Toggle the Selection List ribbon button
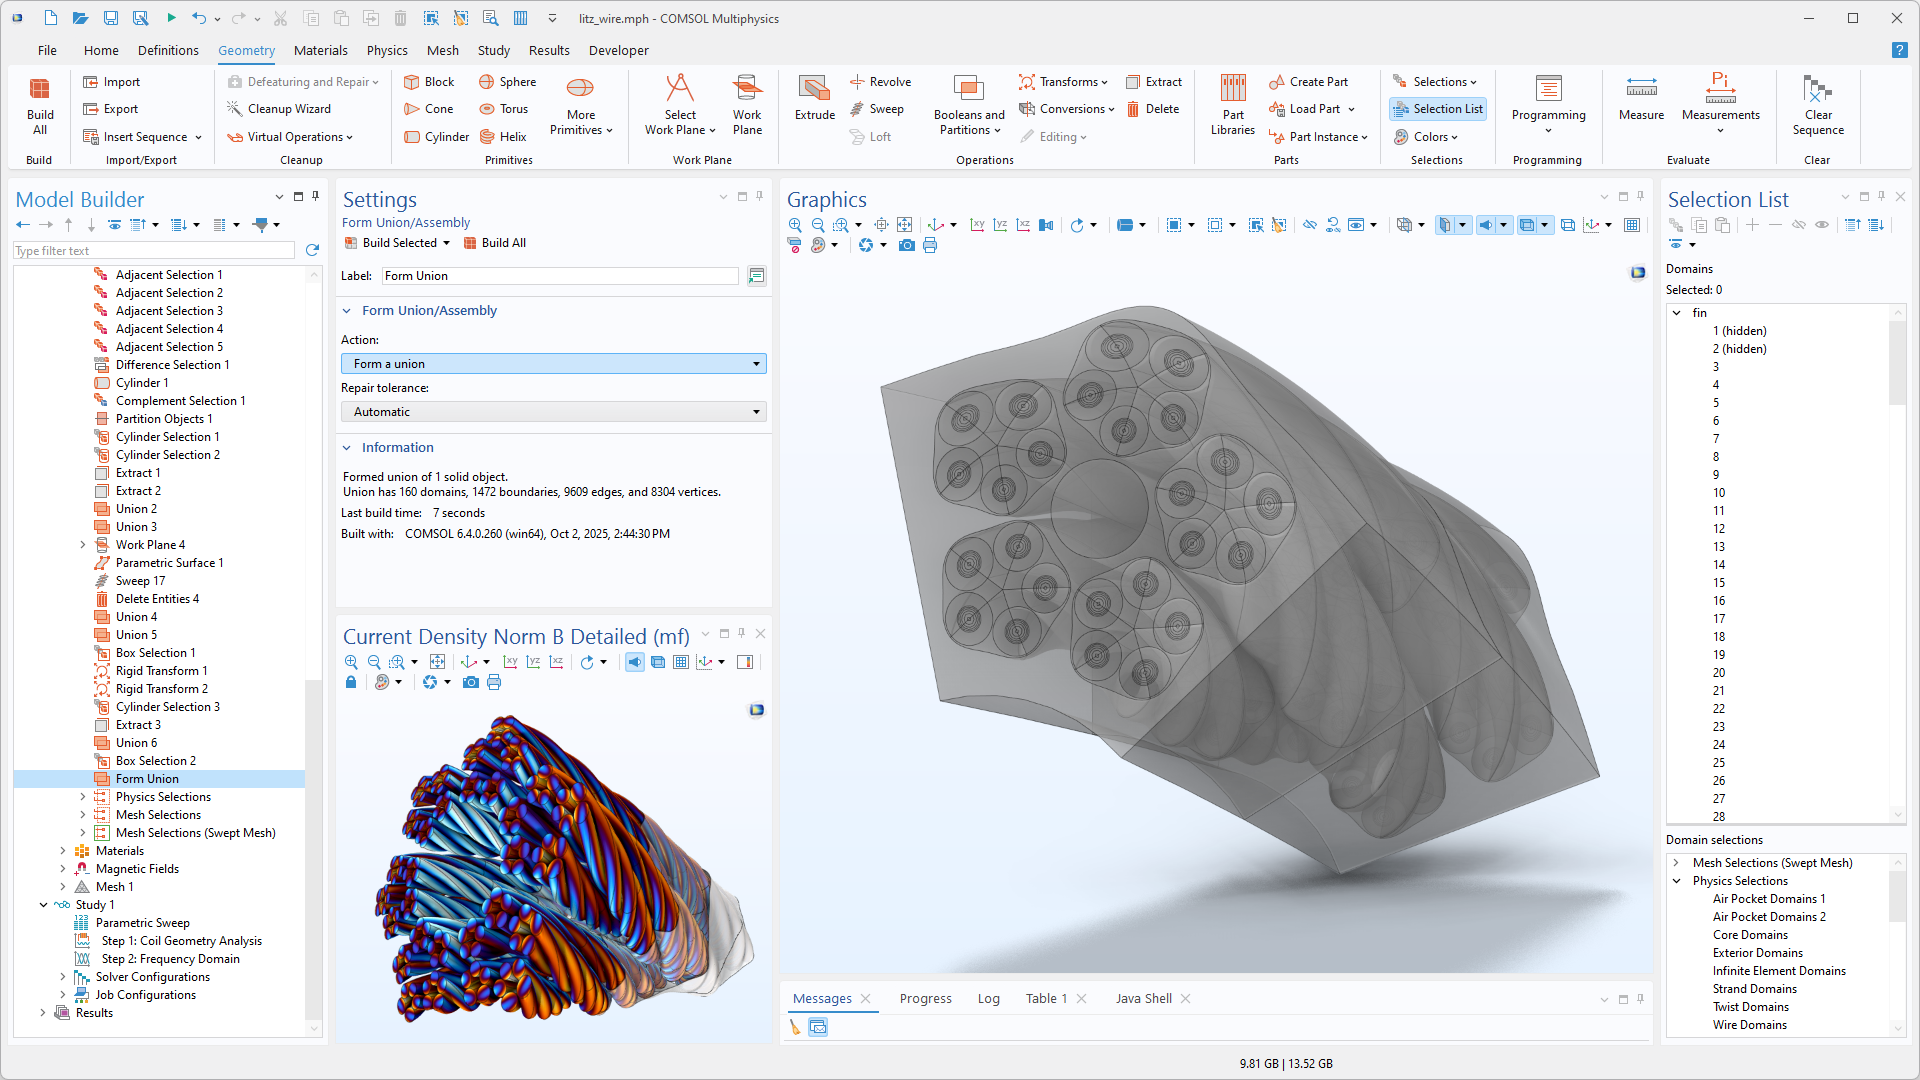Screen dimensions: 1920x1080 click(x=1438, y=109)
